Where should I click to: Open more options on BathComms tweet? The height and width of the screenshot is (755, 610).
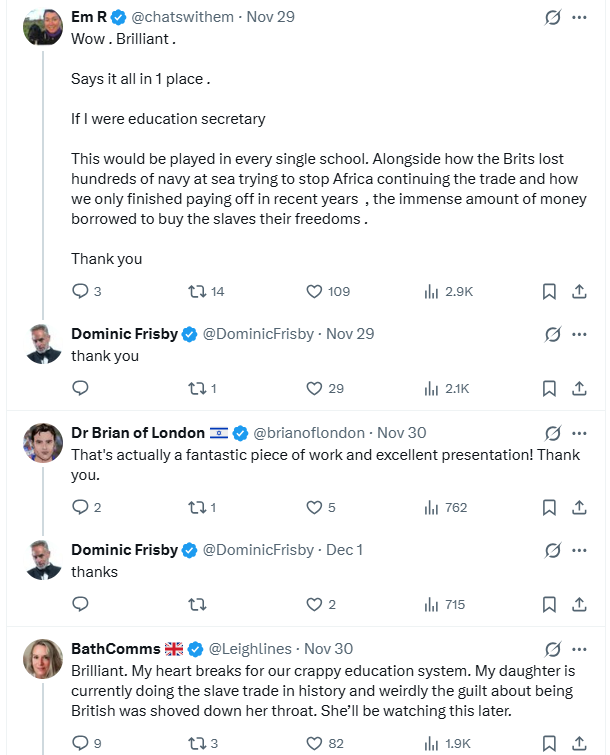pyautogui.click(x=579, y=649)
